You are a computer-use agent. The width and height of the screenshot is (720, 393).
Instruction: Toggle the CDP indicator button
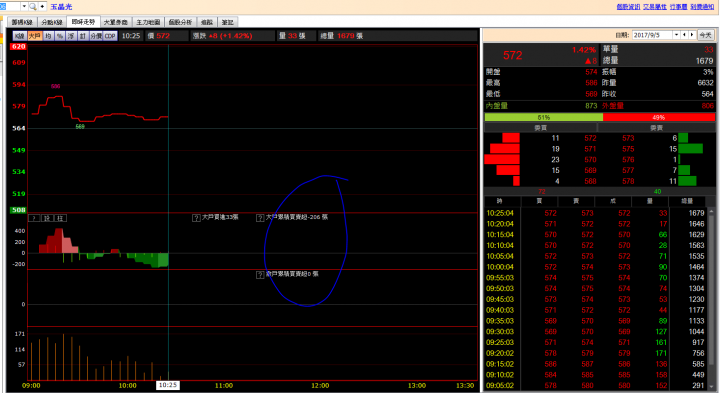point(110,36)
